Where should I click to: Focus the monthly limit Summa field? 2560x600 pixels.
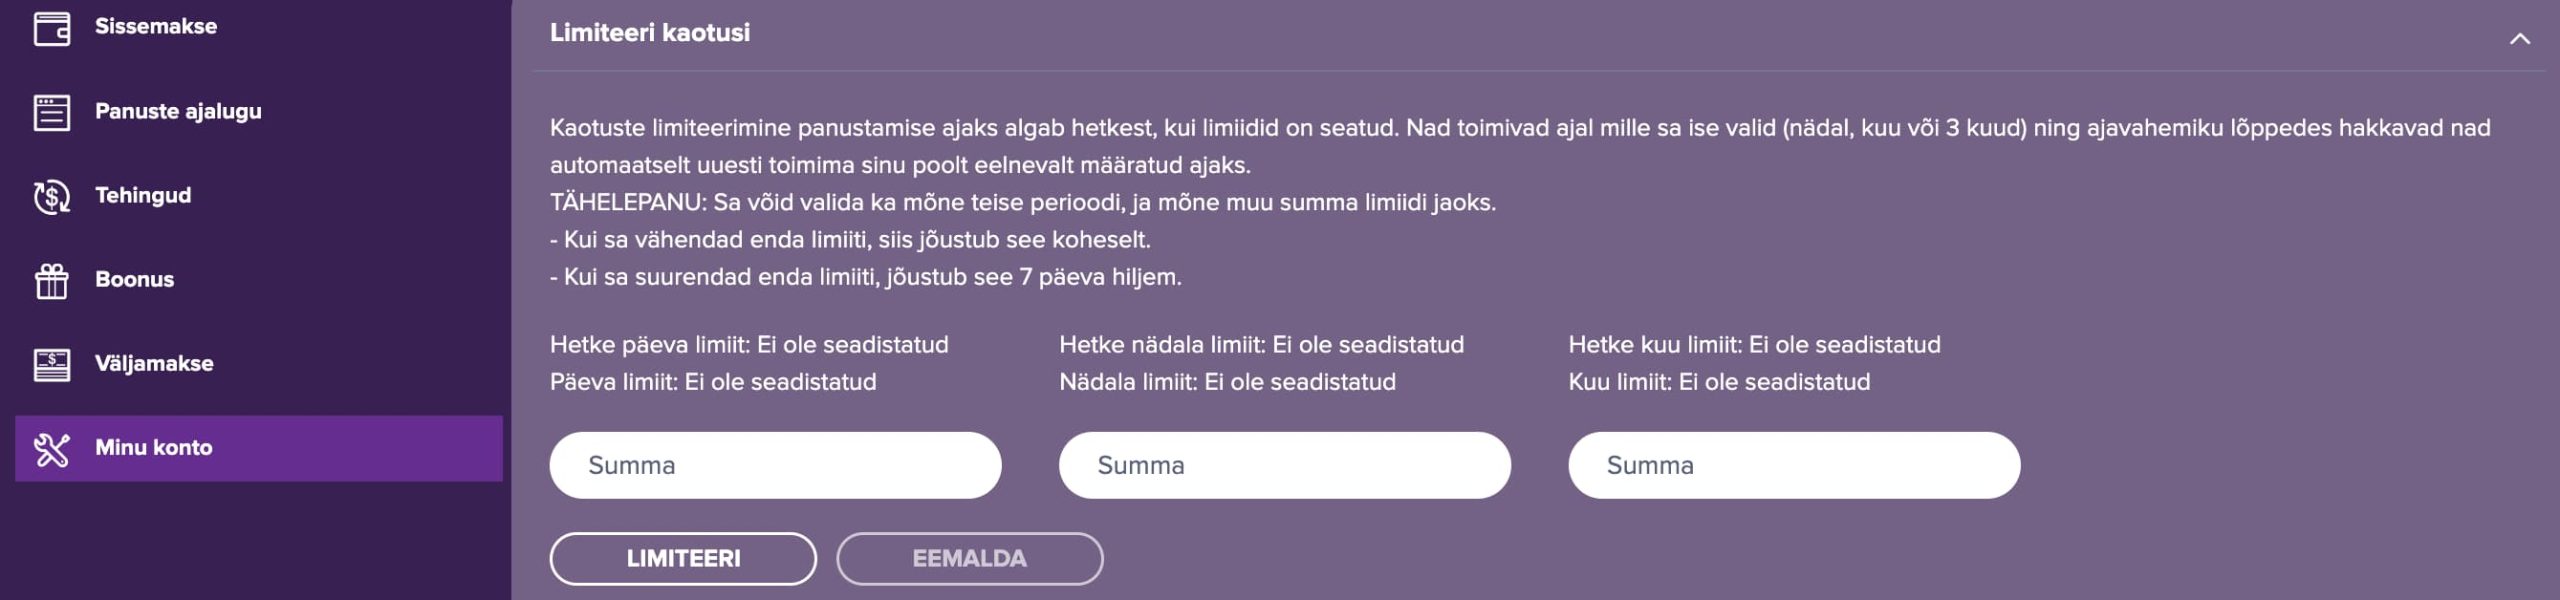1794,465
